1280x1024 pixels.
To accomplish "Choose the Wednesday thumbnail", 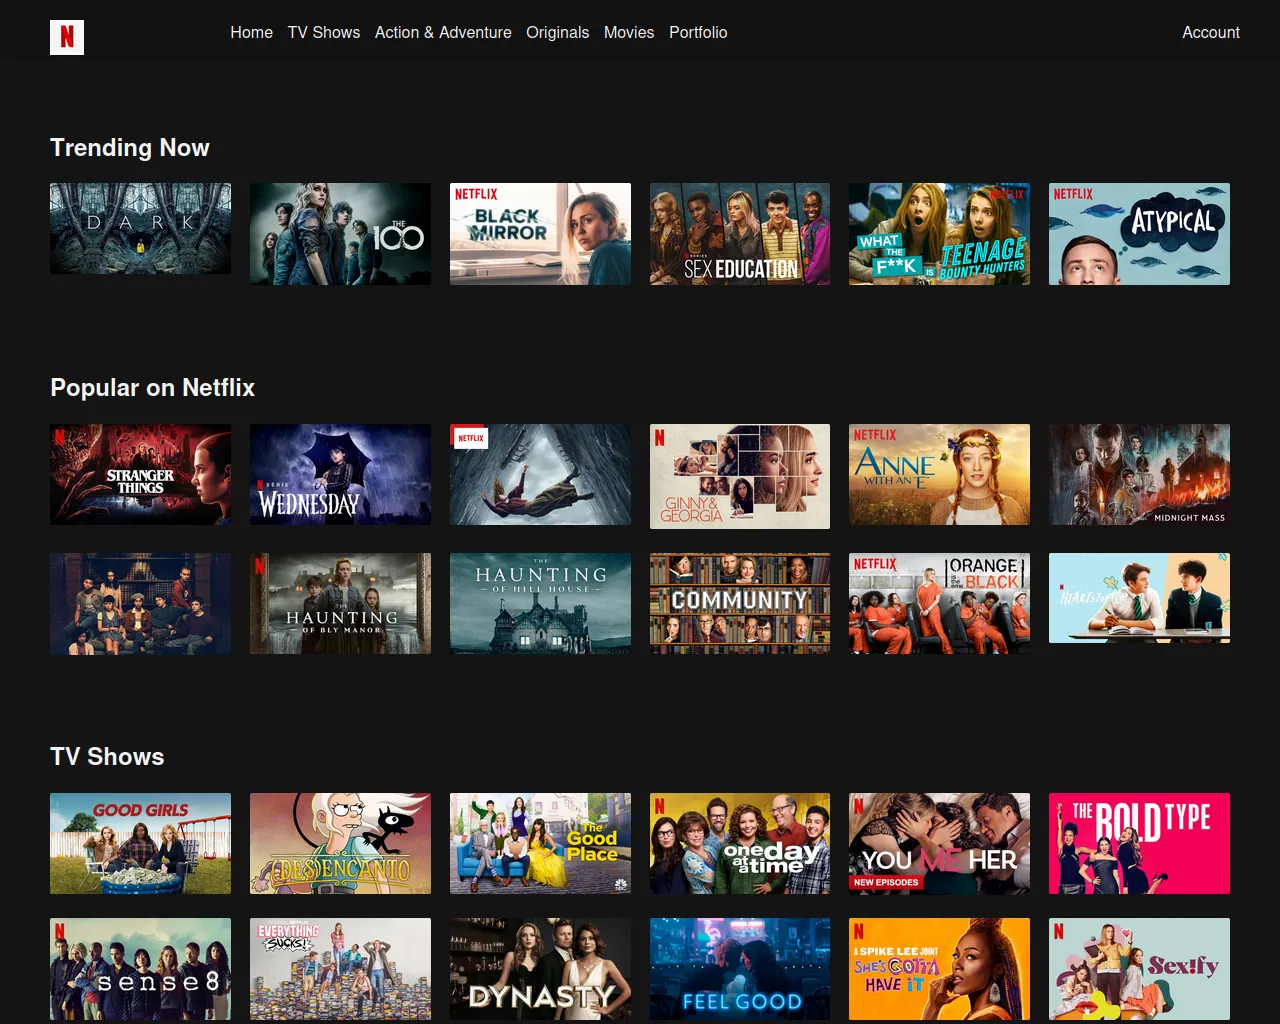I will [x=340, y=475].
